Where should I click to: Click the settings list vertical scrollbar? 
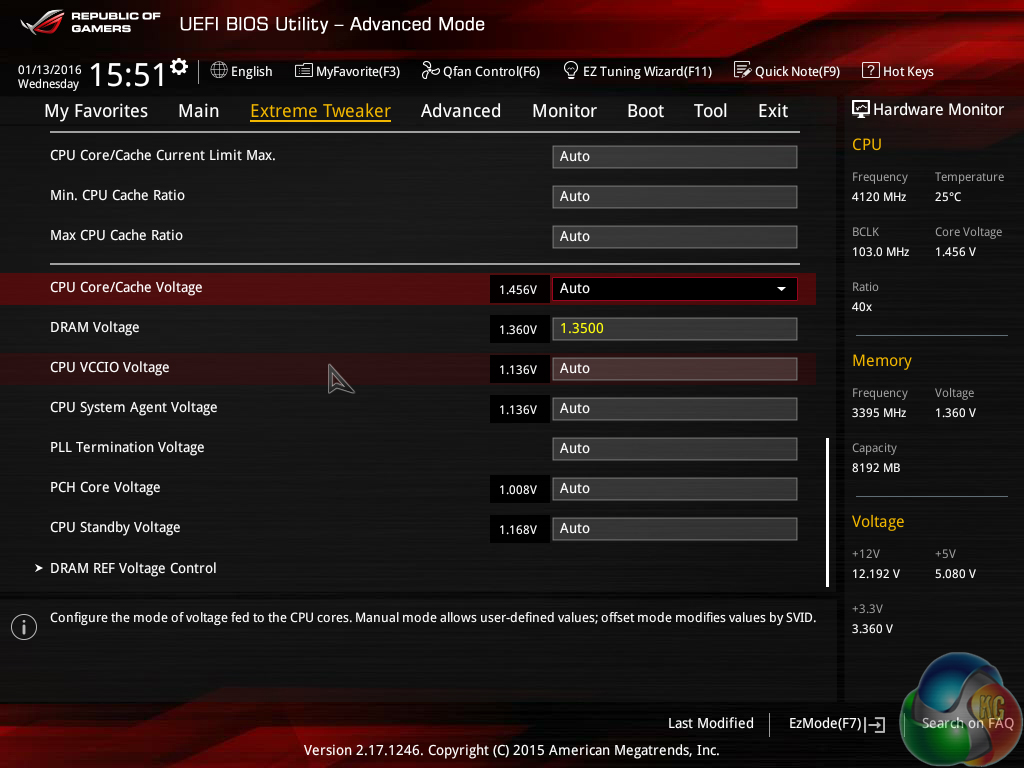click(x=827, y=512)
